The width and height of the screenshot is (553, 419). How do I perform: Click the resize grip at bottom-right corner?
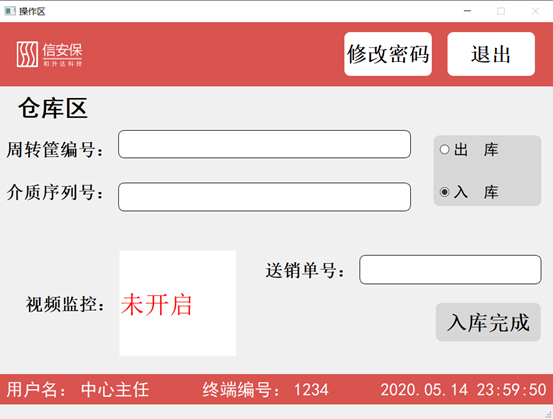pos(548,415)
